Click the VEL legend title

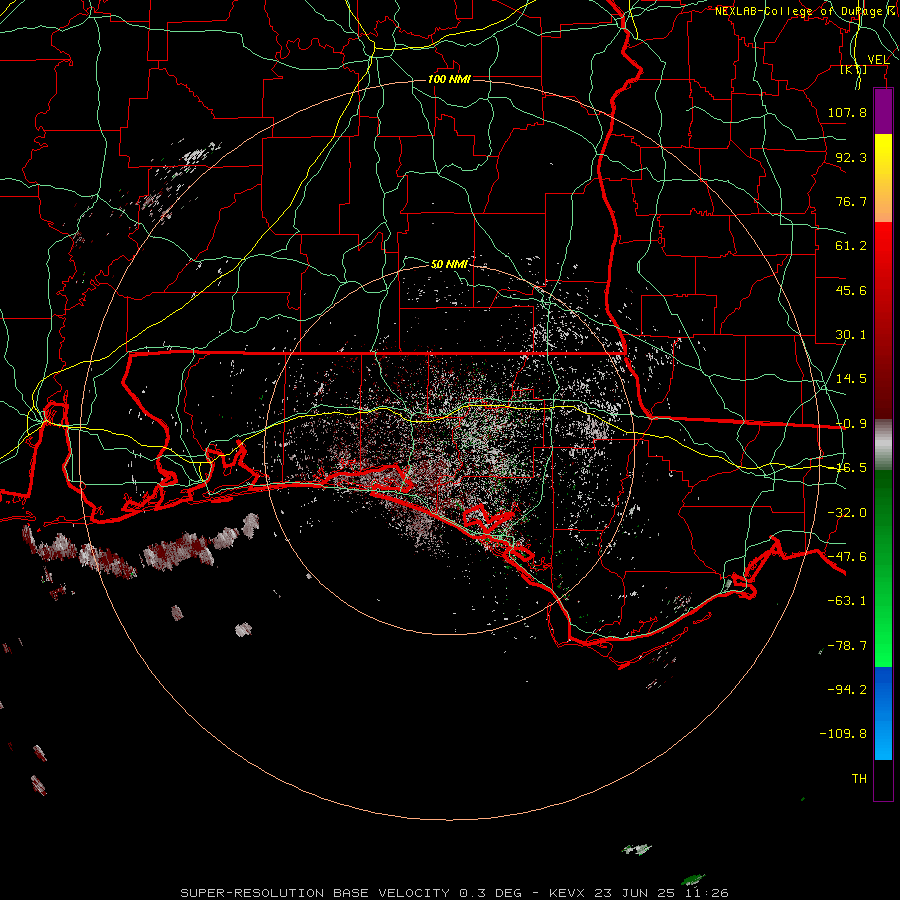(x=878, y=60)
